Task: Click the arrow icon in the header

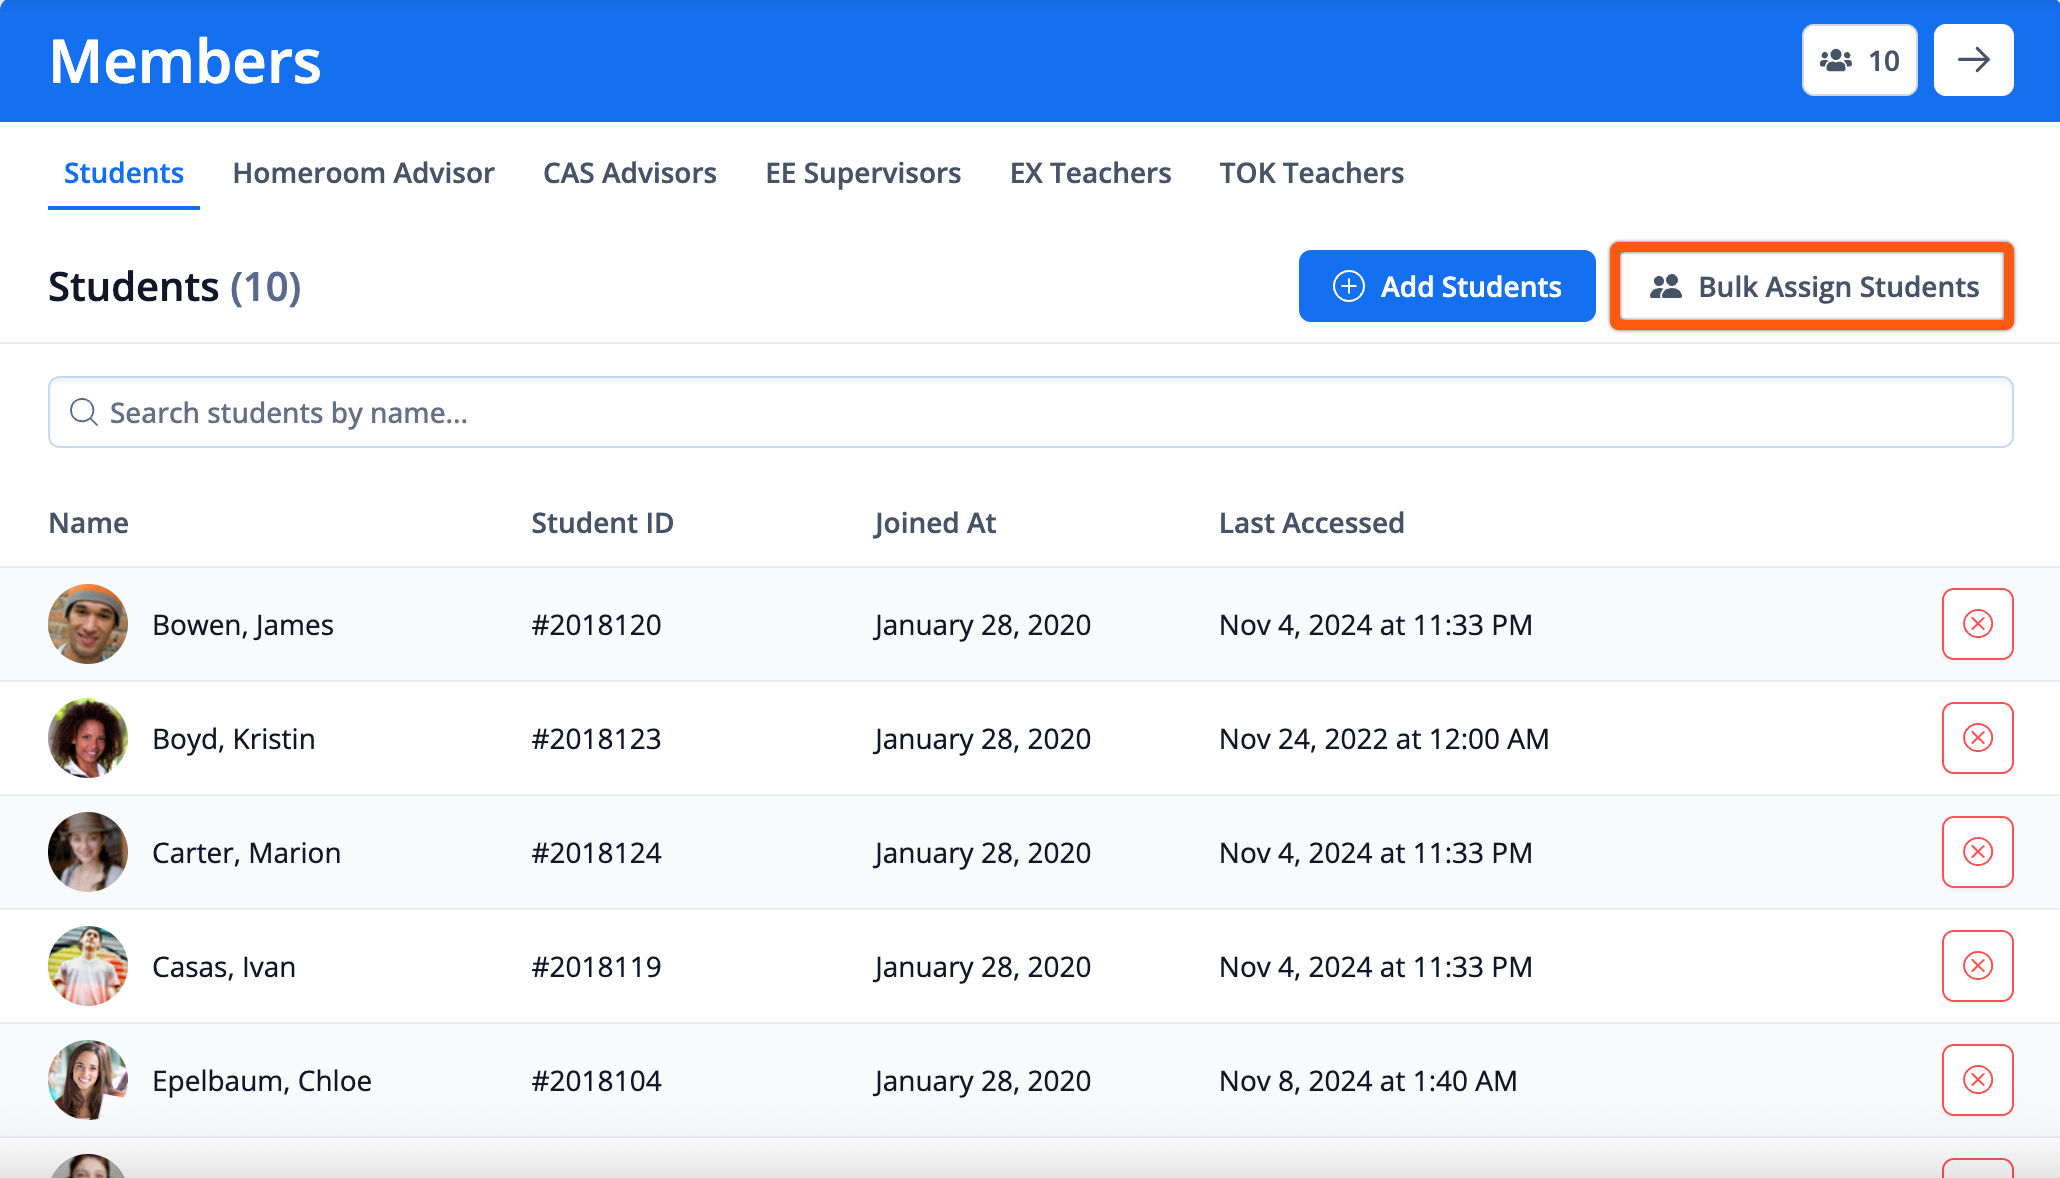Action: (1973, 60)
